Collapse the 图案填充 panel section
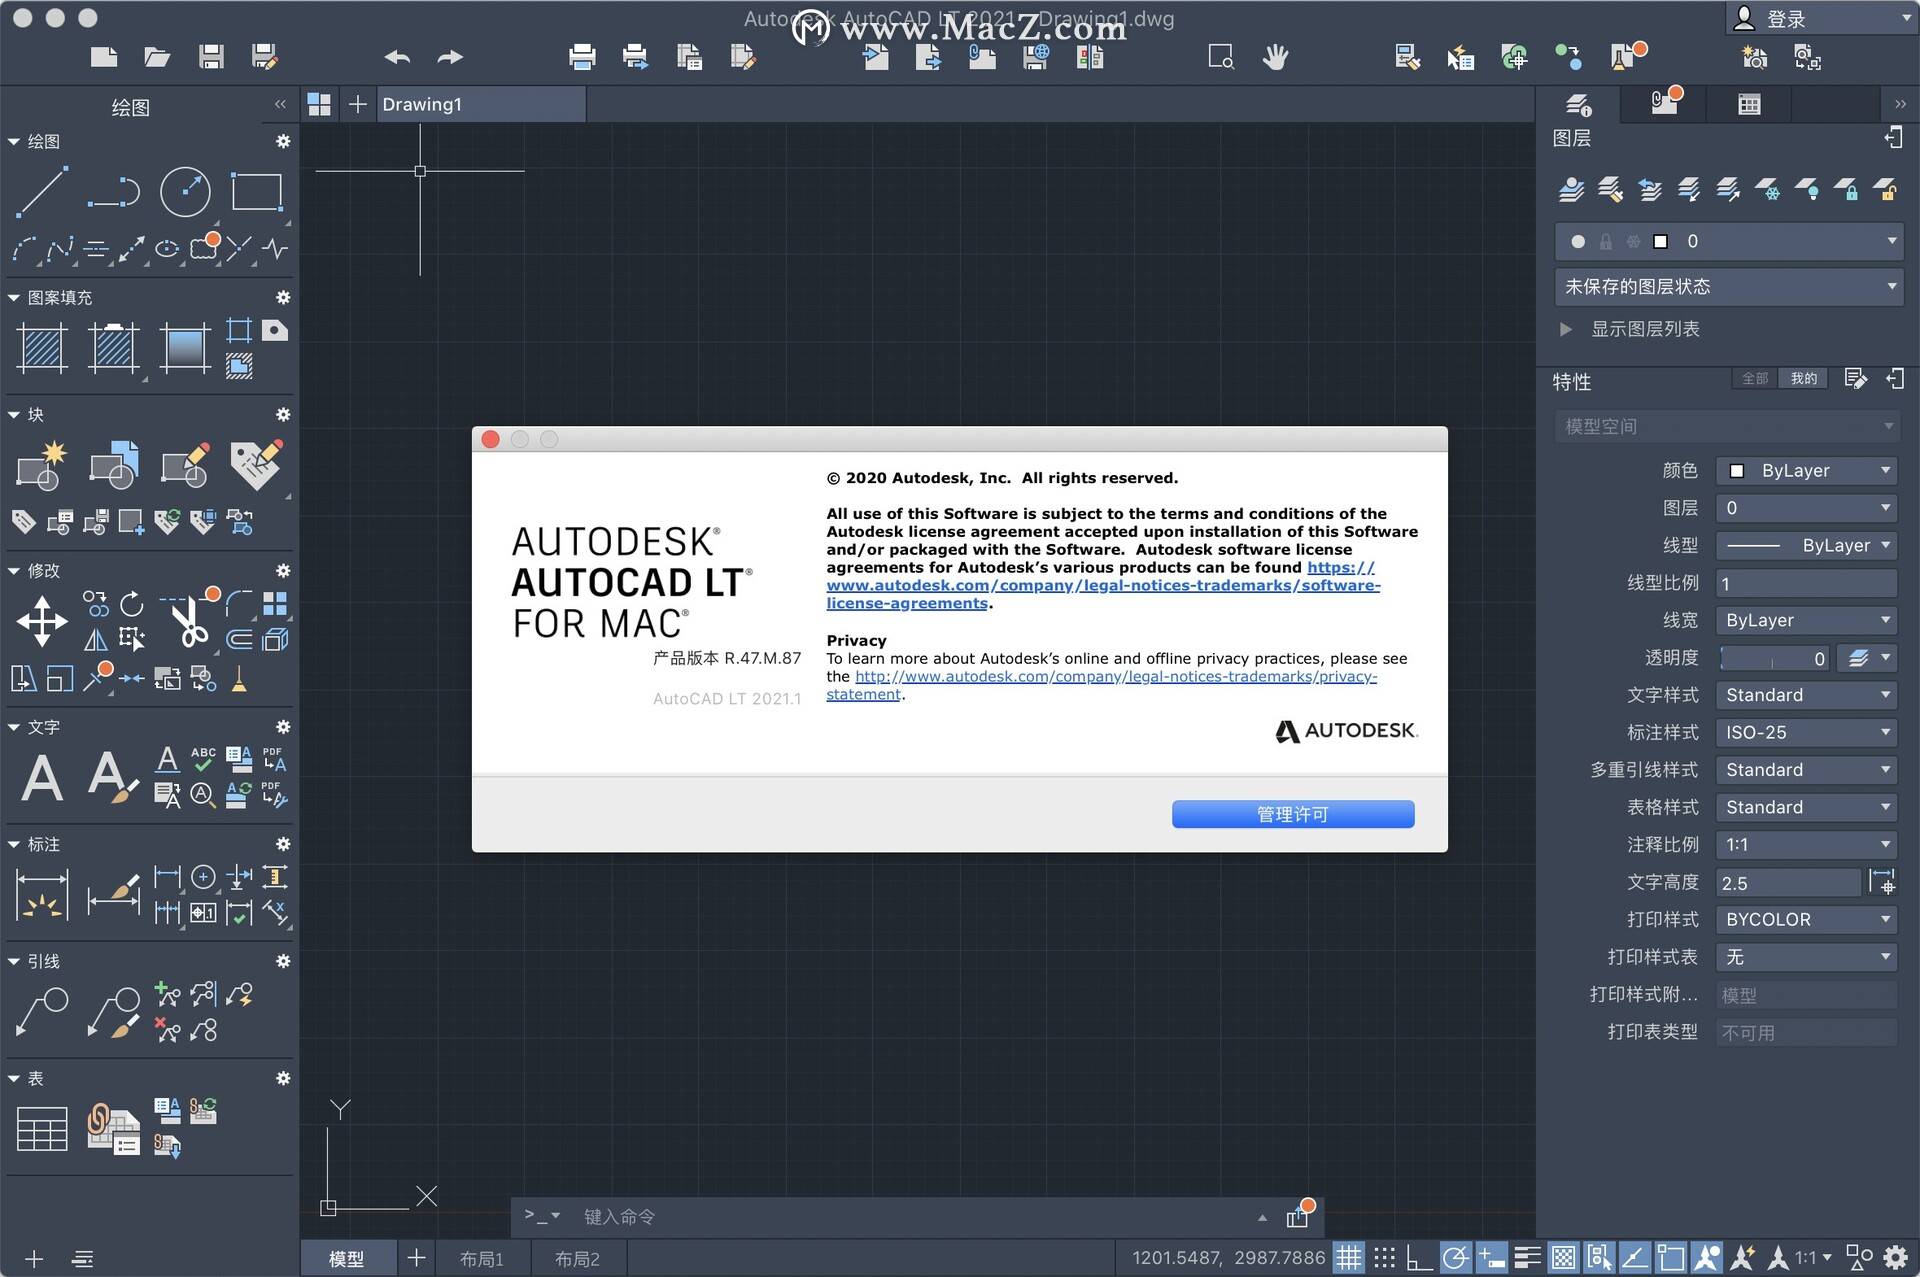Viewport: 1920px width, 1277px height. coord(14,298)
